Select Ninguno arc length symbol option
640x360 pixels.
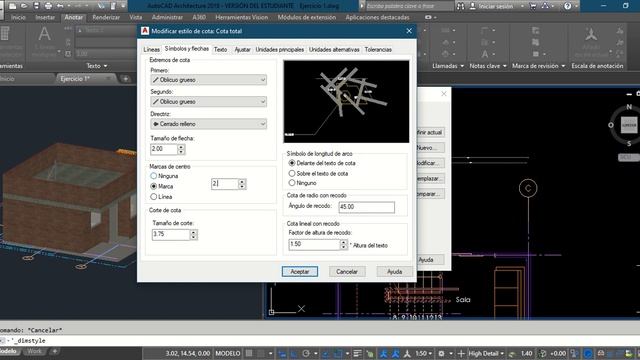pos(292,183)
